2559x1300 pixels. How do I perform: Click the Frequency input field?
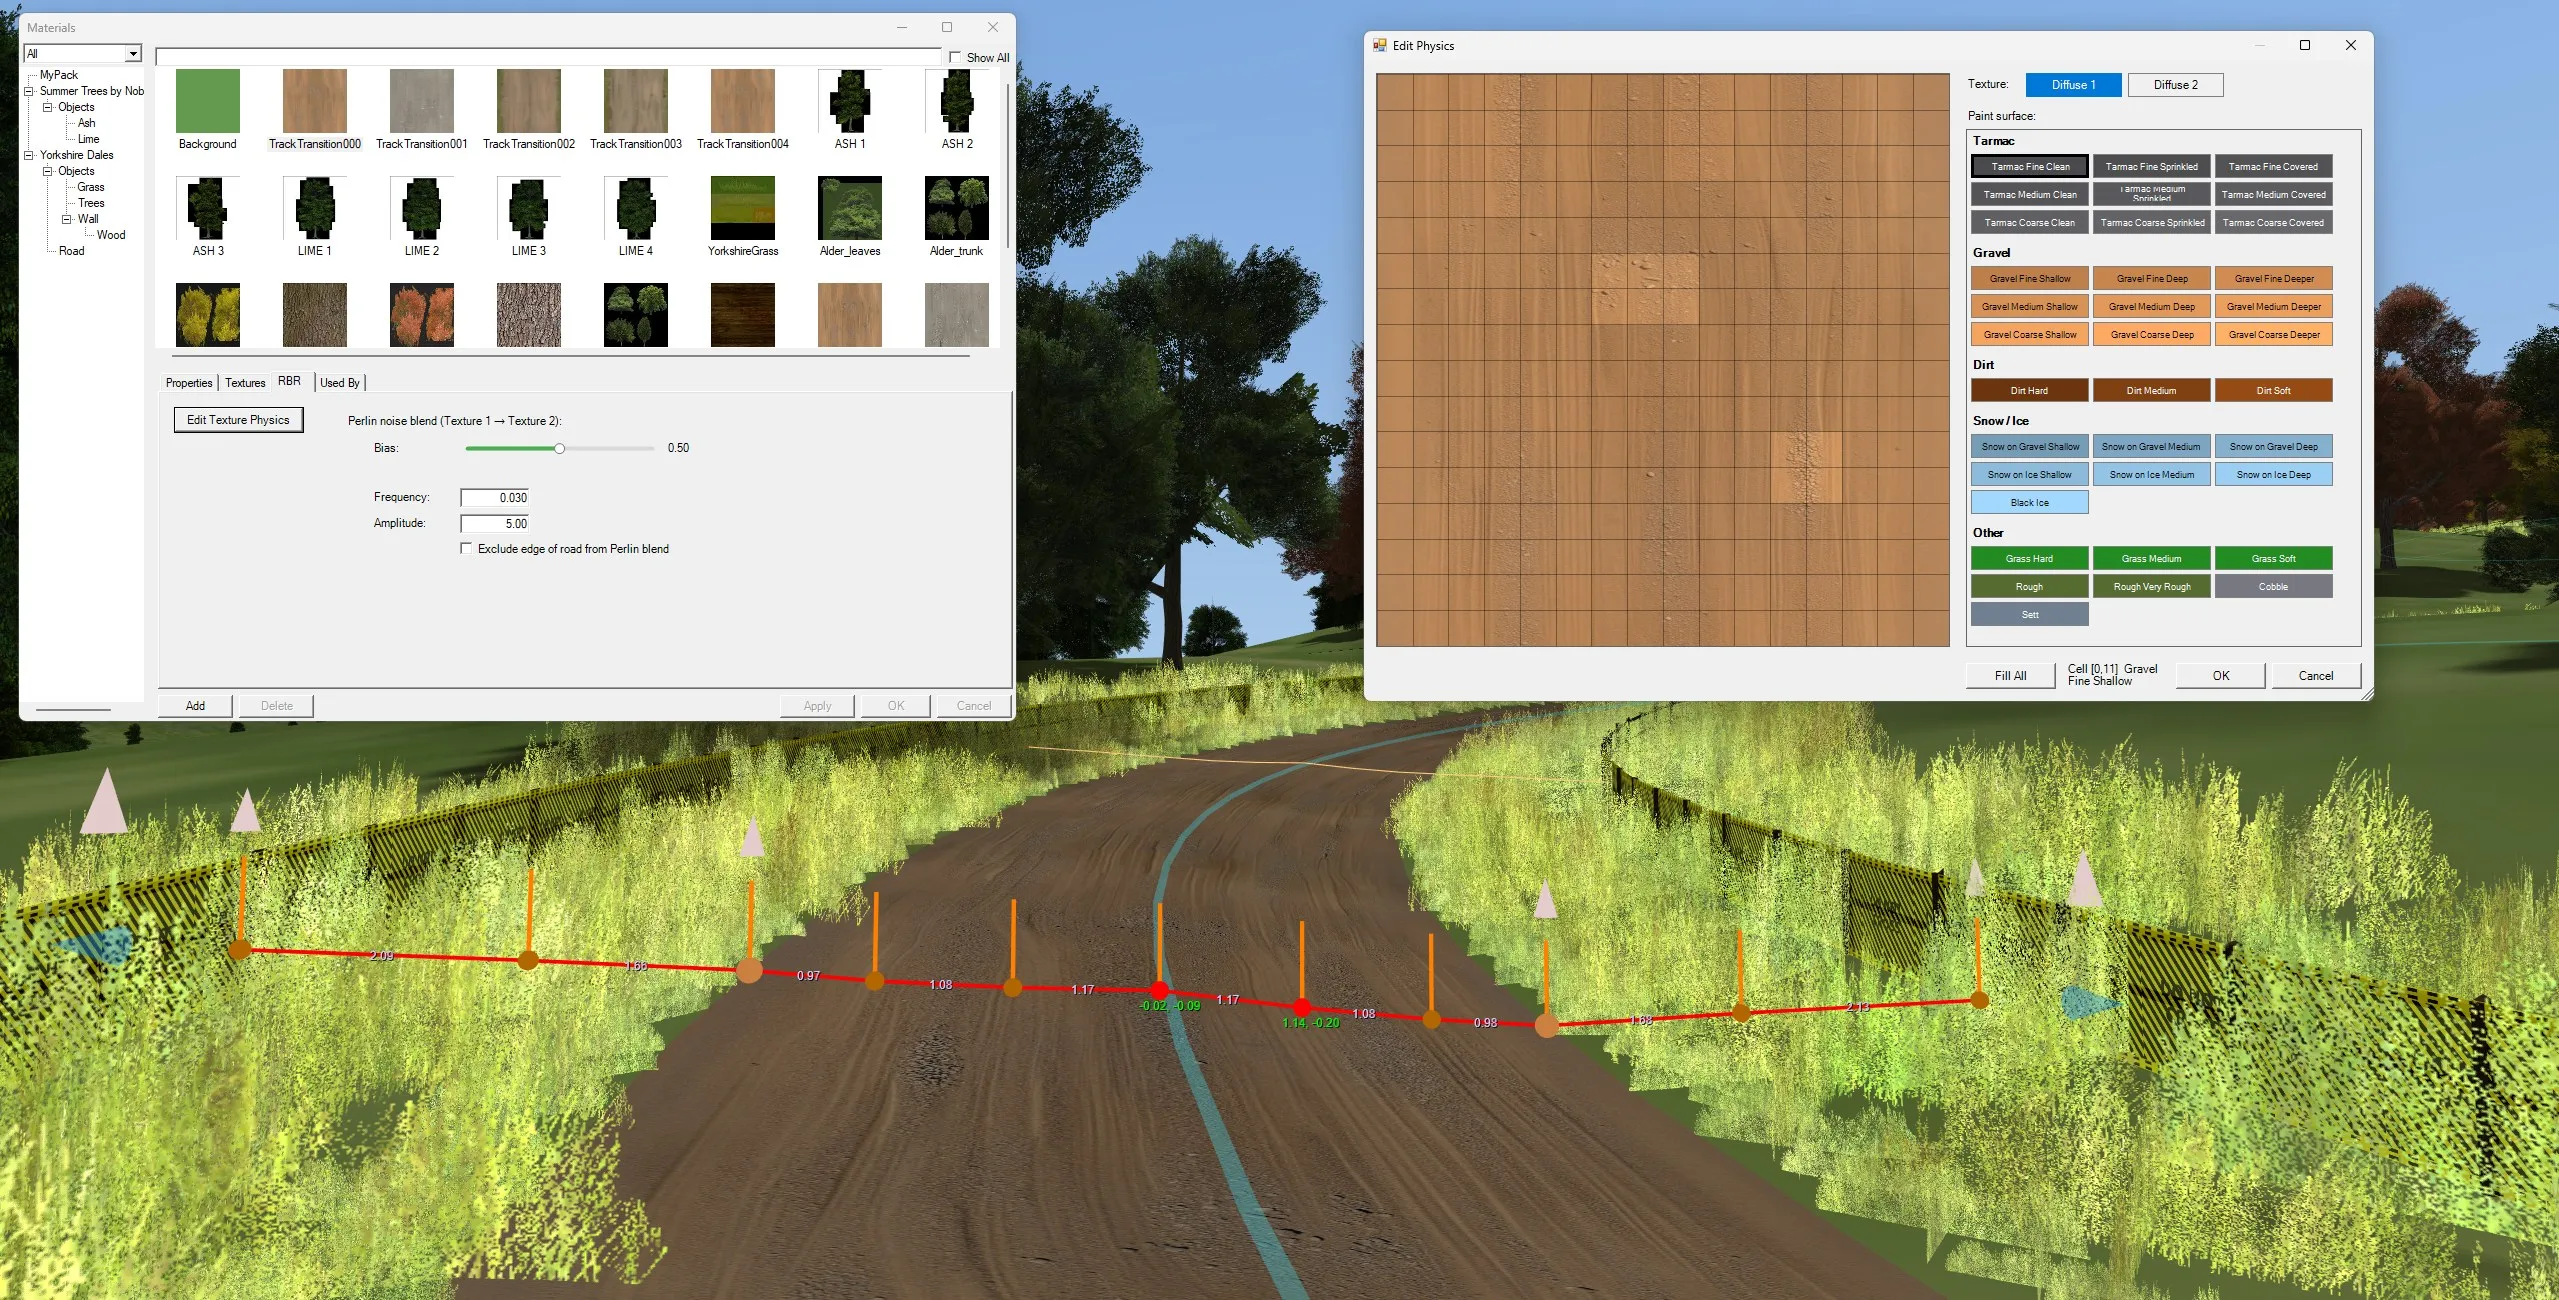495,497
